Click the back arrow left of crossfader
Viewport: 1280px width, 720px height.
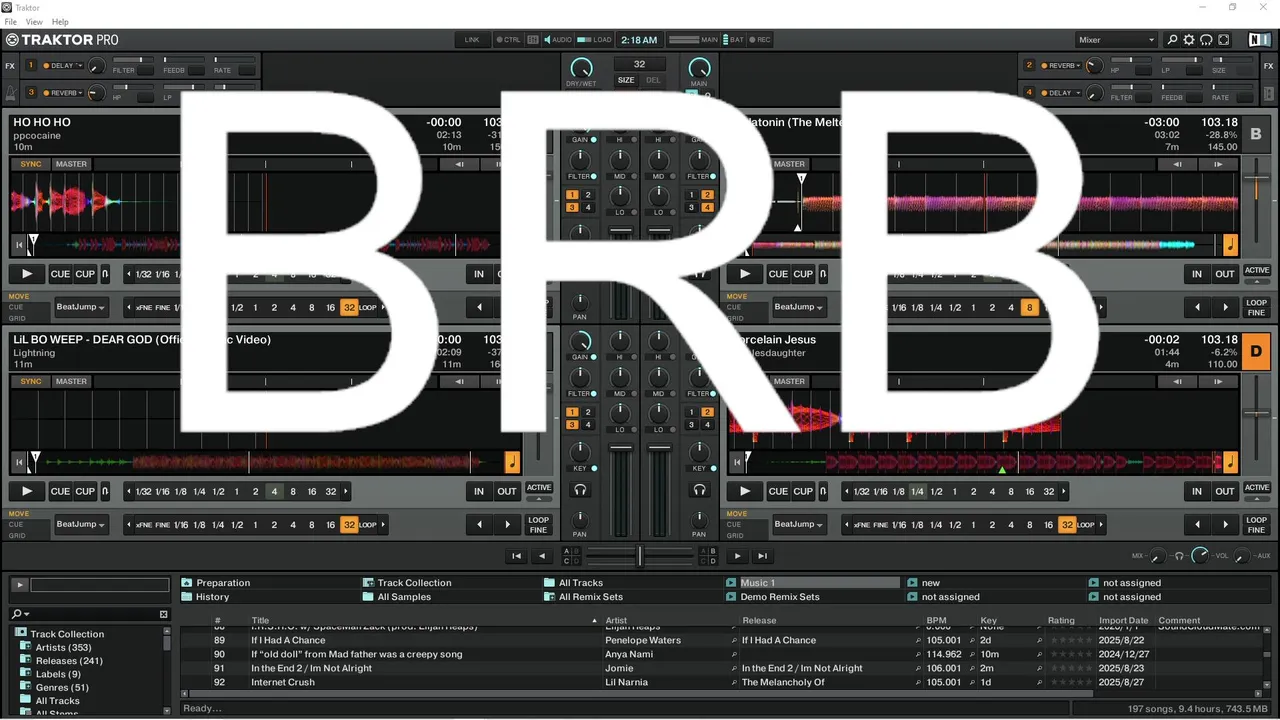[x=541, y=556]
